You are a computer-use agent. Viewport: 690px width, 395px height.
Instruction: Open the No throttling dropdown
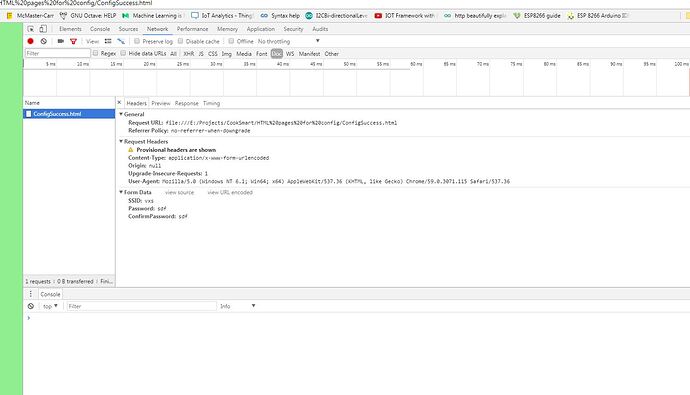[288, 41]
